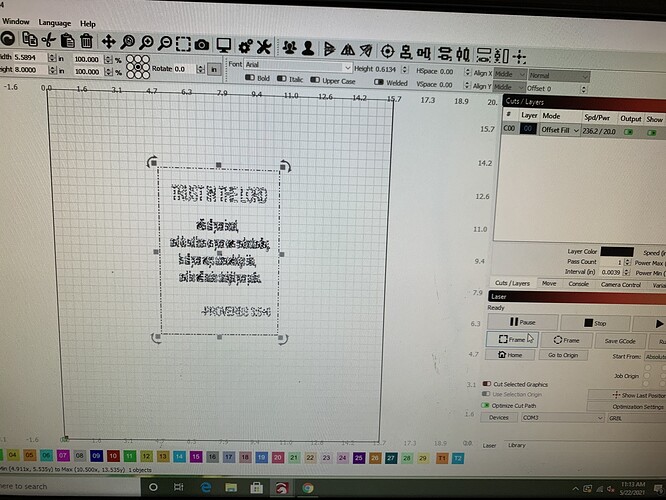Viewport: 666px width, 500px height.
Task: Select the orange T1 palette swatch
Action: [x=442, y=458]
